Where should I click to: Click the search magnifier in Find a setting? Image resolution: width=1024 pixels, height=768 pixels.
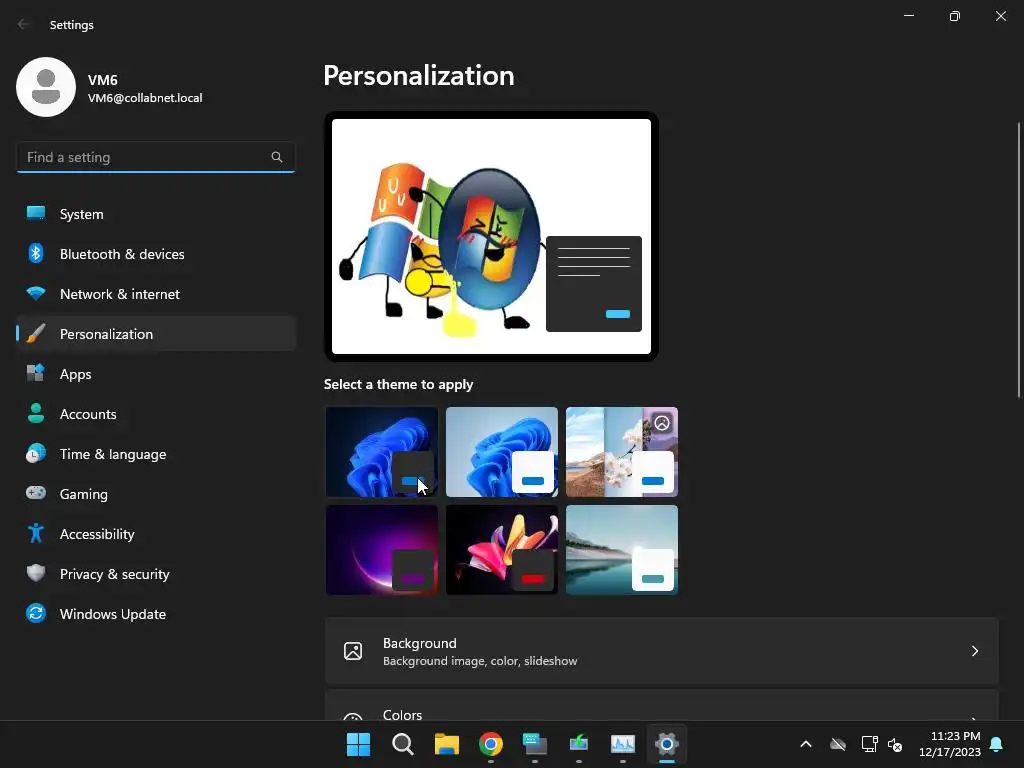277,157
